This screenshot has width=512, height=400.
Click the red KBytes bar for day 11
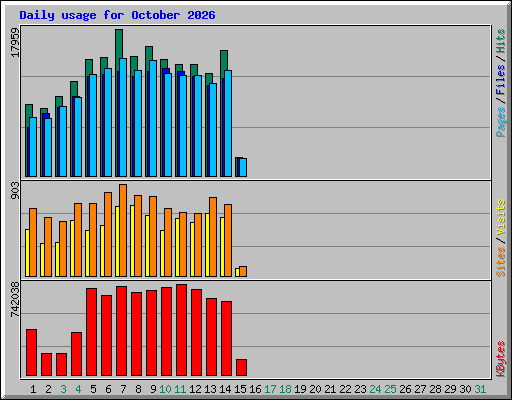click(x=181, y=330)
